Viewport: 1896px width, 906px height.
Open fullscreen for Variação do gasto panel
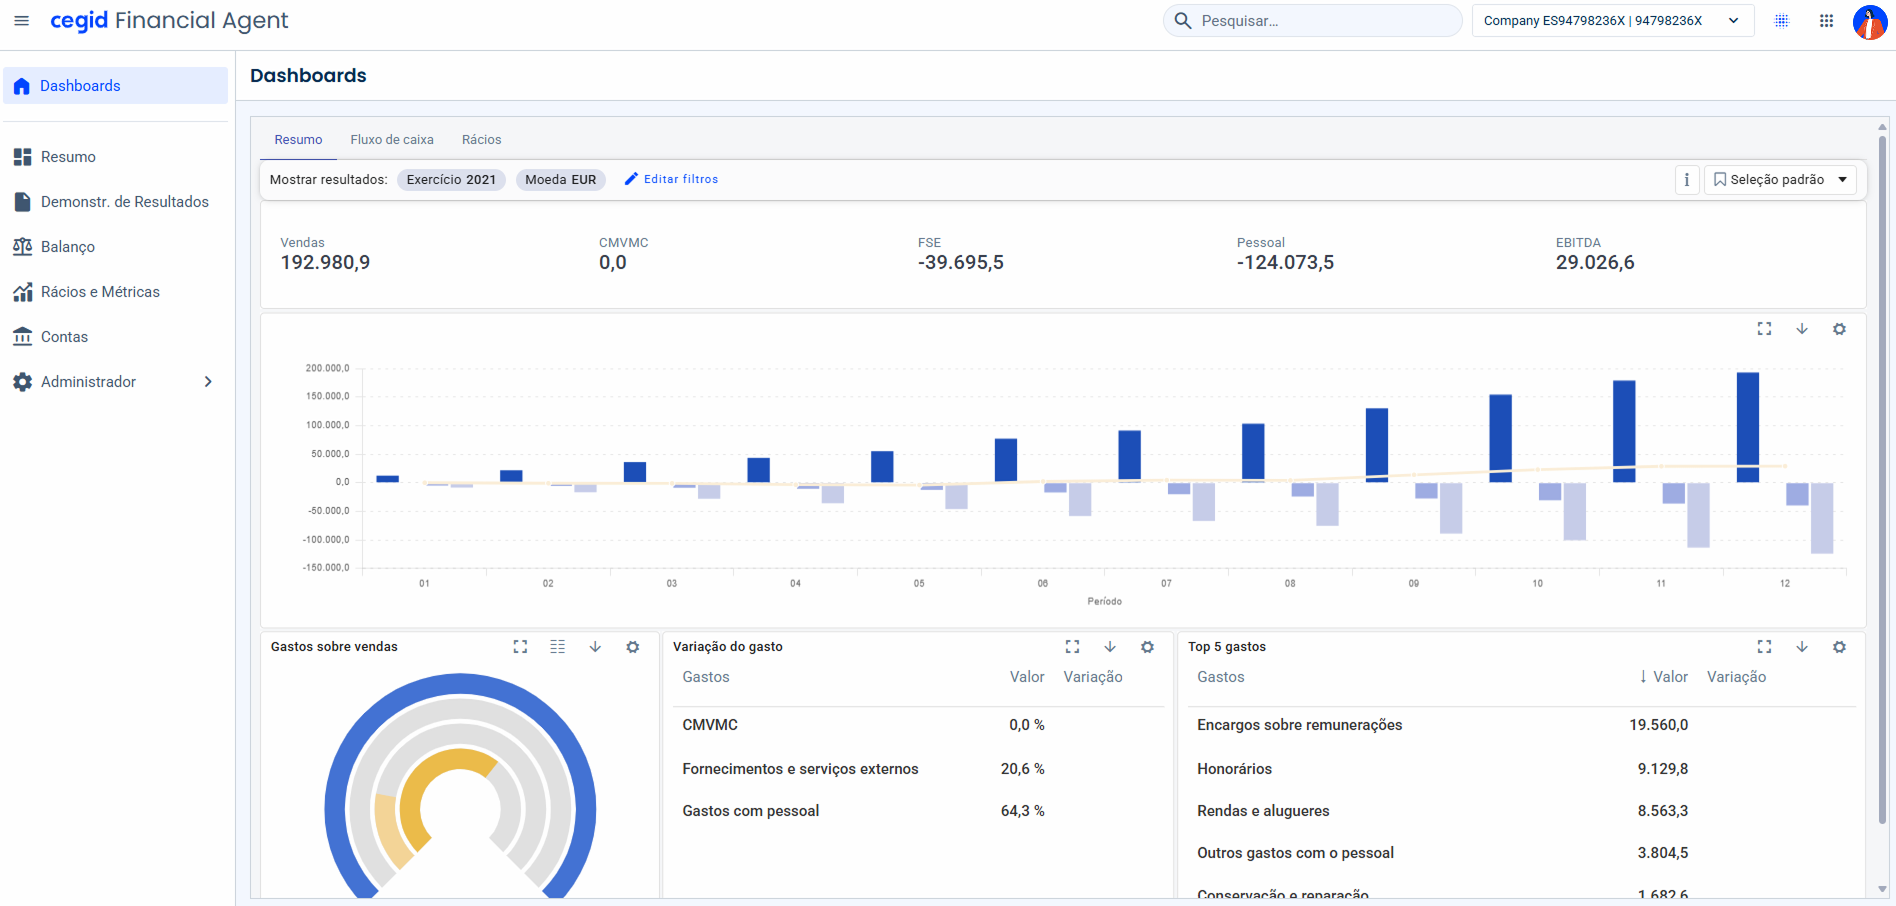[x=1072, y=647]
